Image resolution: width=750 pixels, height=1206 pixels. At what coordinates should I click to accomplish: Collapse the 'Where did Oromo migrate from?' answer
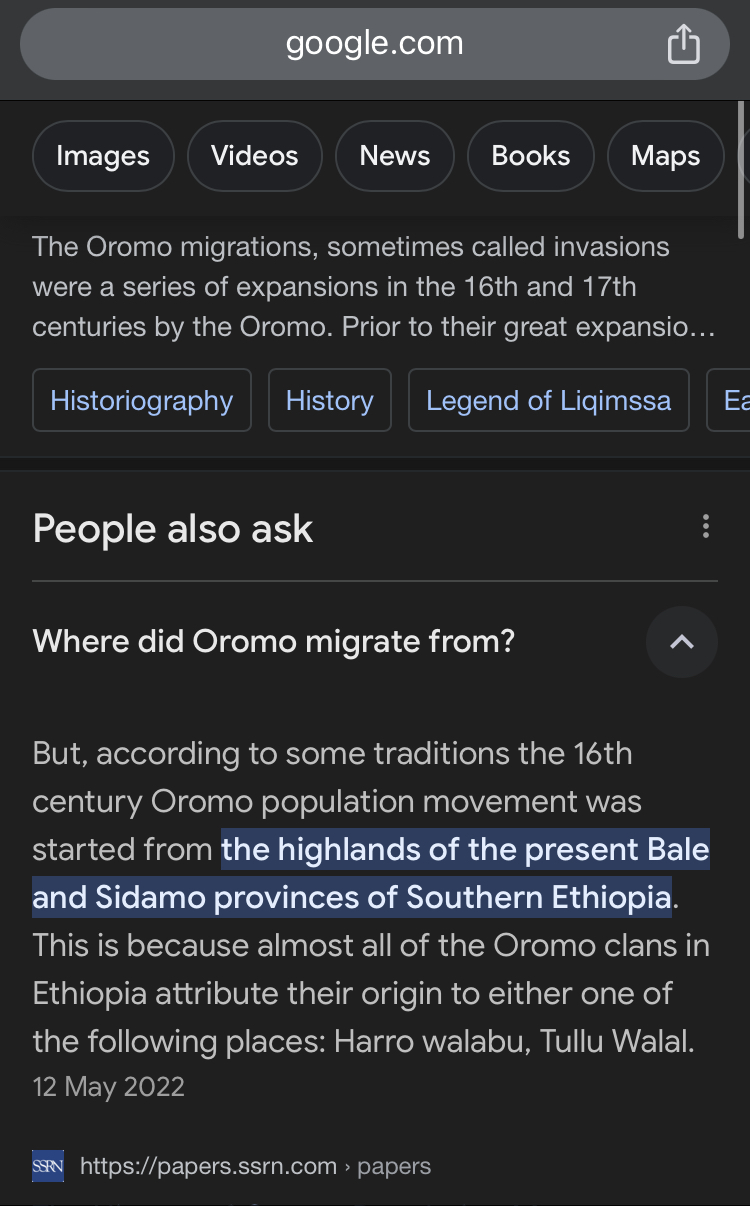682,642
